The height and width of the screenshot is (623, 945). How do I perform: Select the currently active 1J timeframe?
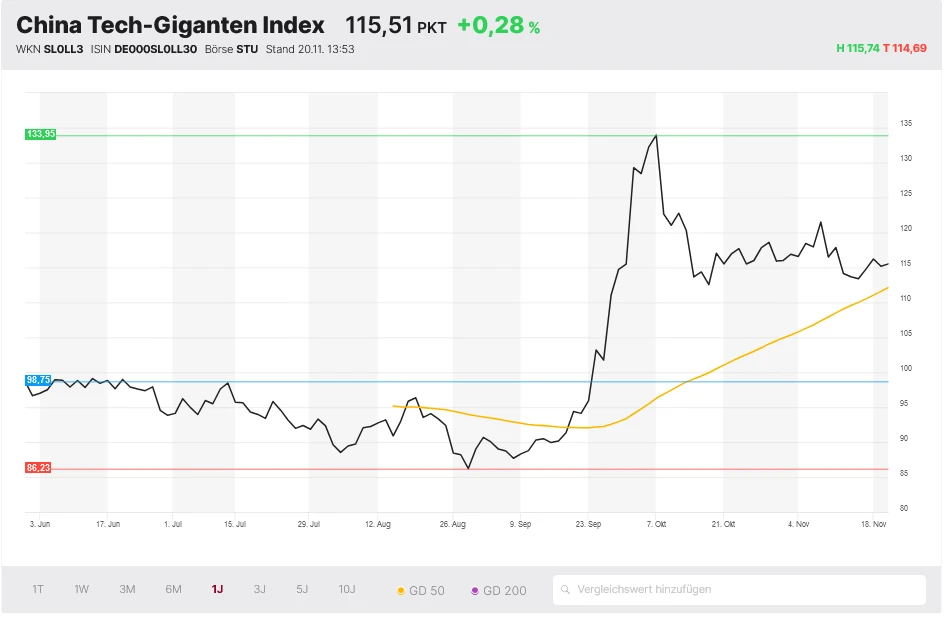217,590
